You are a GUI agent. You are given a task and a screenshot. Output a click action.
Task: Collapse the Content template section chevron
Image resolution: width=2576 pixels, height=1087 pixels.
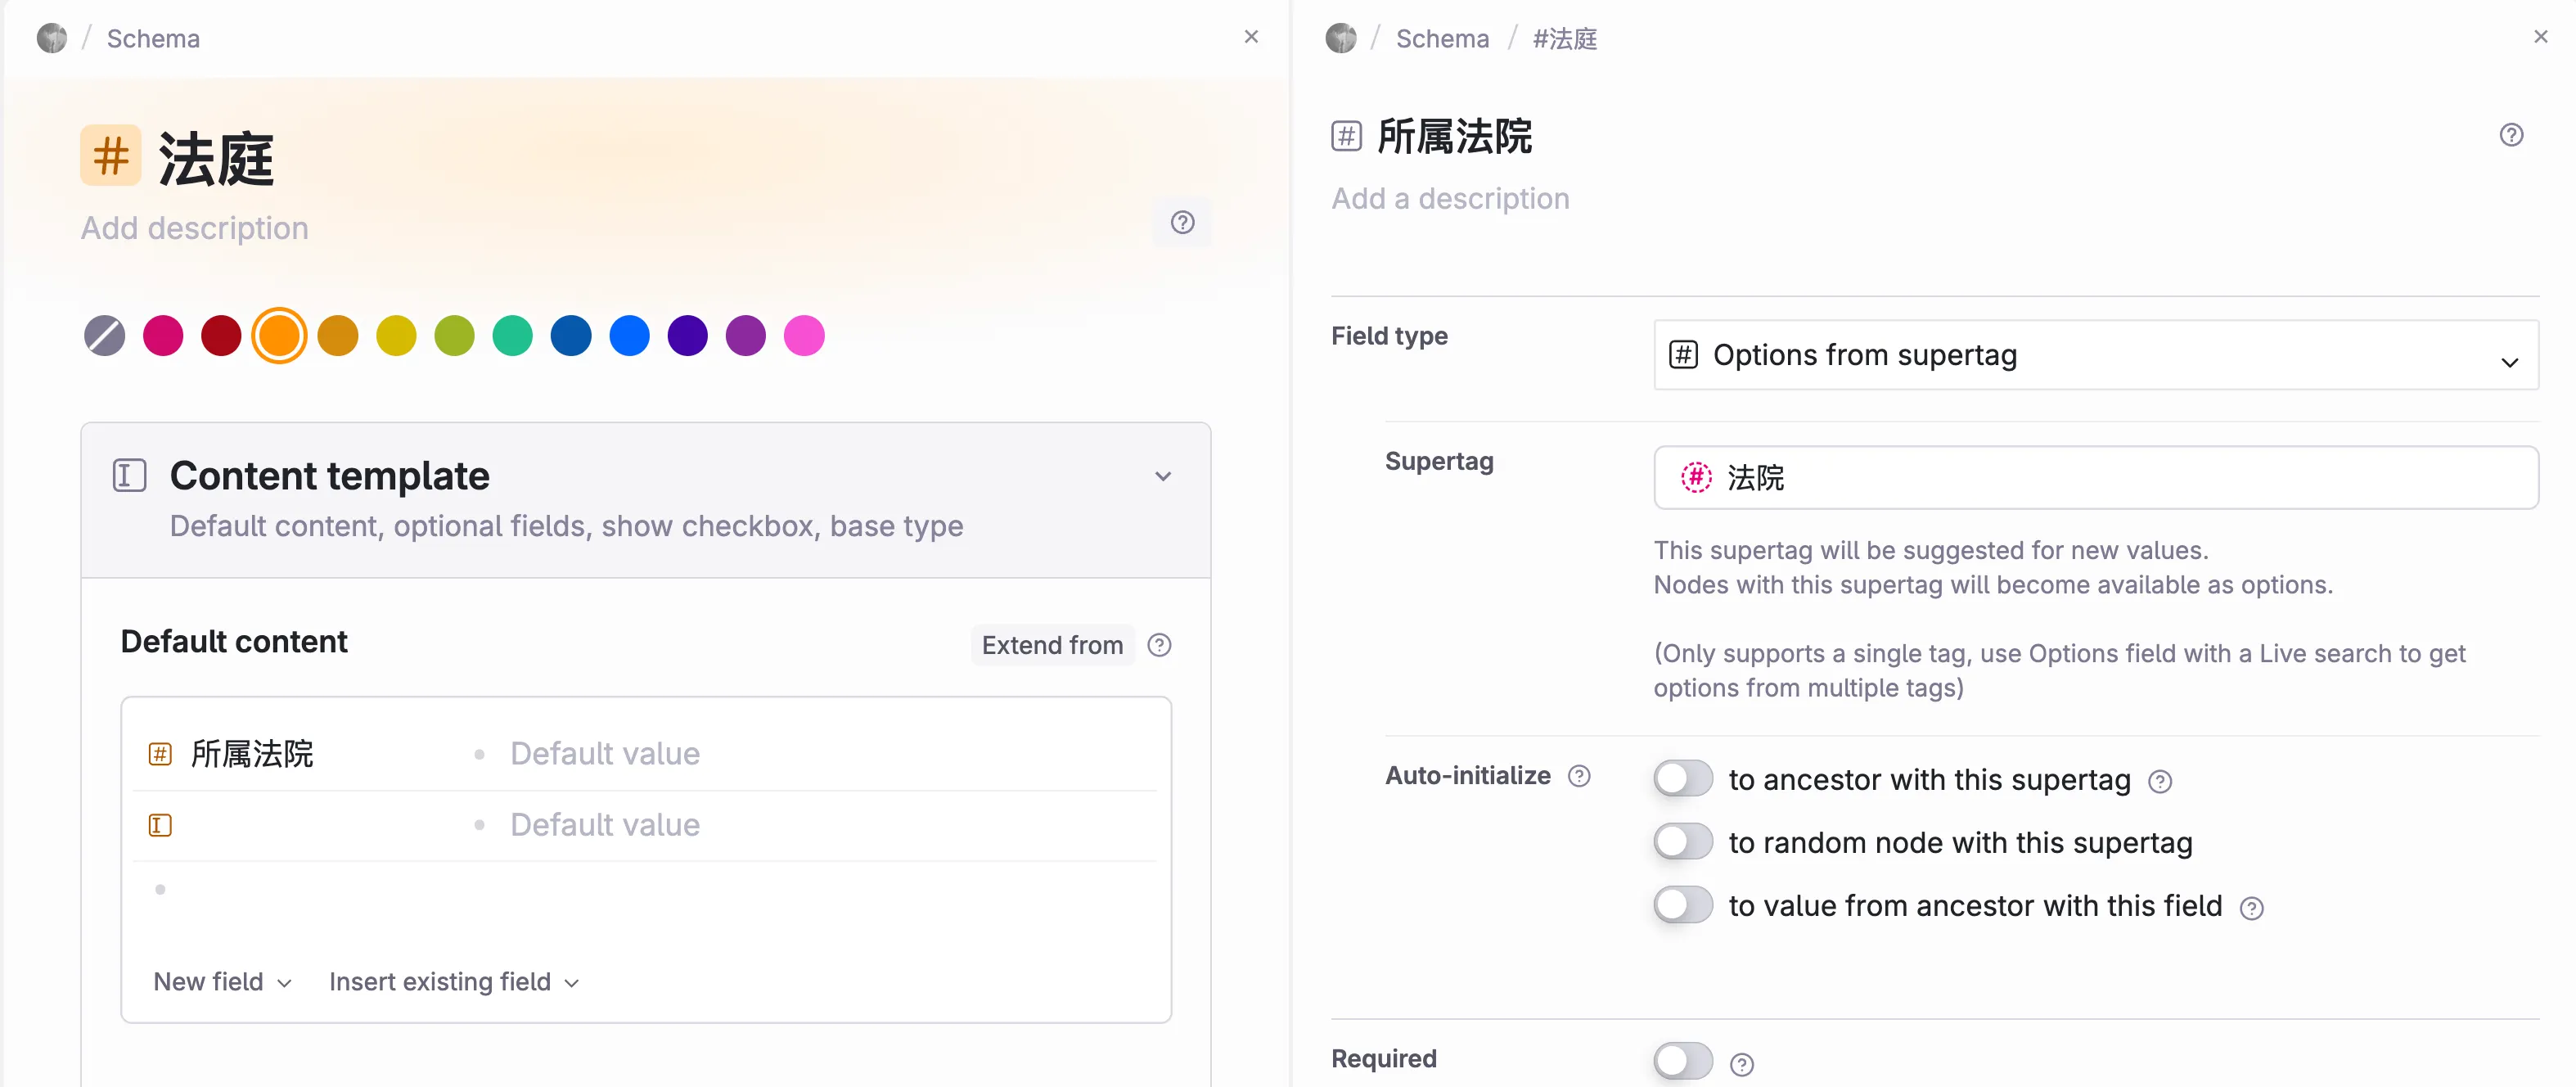click(x=1162, y=477)
